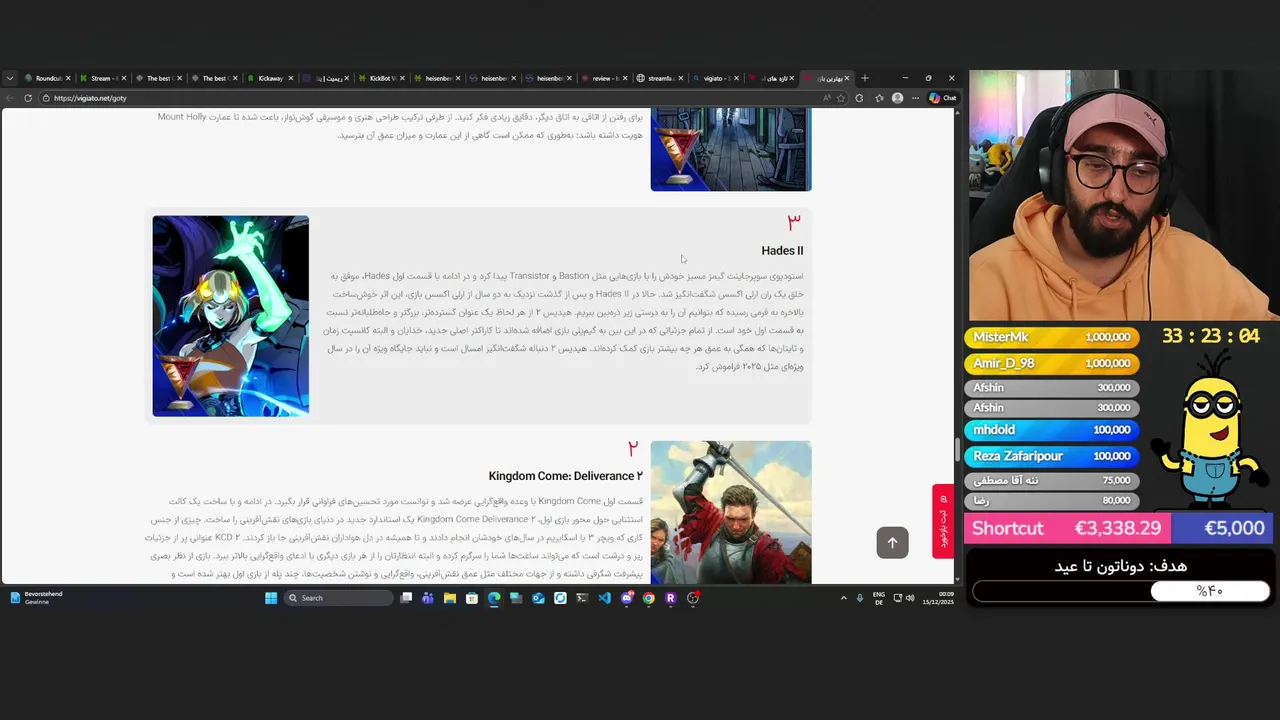
Task: Click the Amir_D_98 donor row
Action: pos(1052,363)
